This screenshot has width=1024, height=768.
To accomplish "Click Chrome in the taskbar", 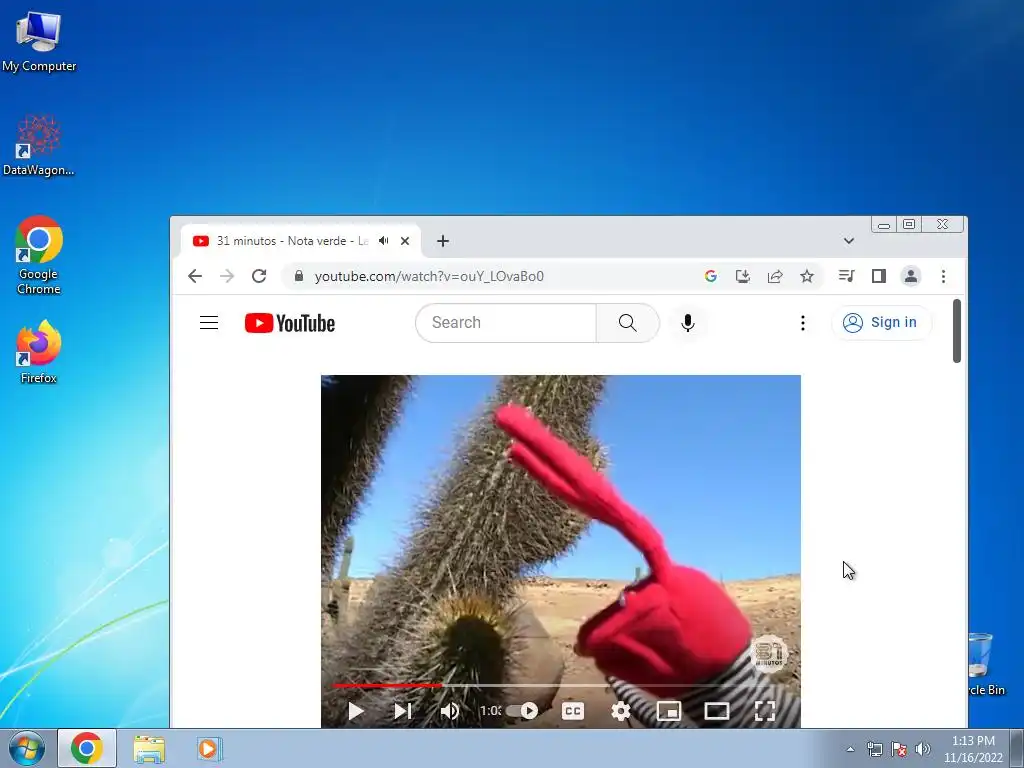I will (x=87, y=748).
